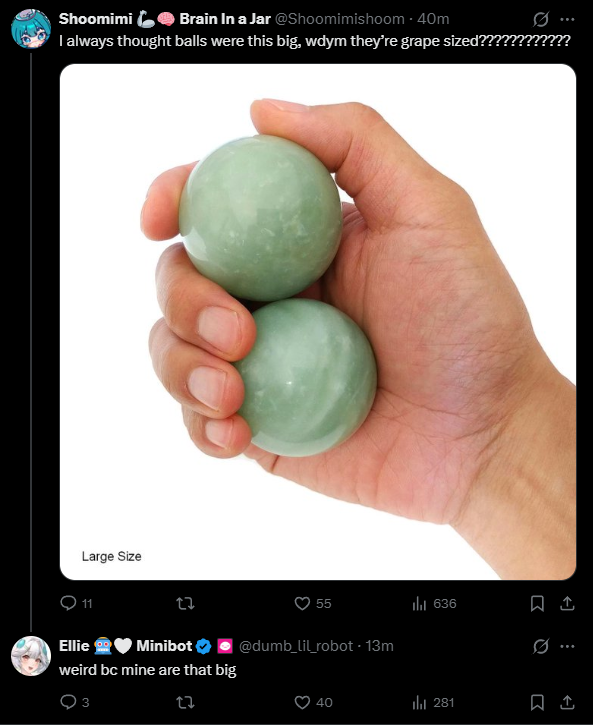Visit the @Shoomimishoom handle link

coord(340,19)
